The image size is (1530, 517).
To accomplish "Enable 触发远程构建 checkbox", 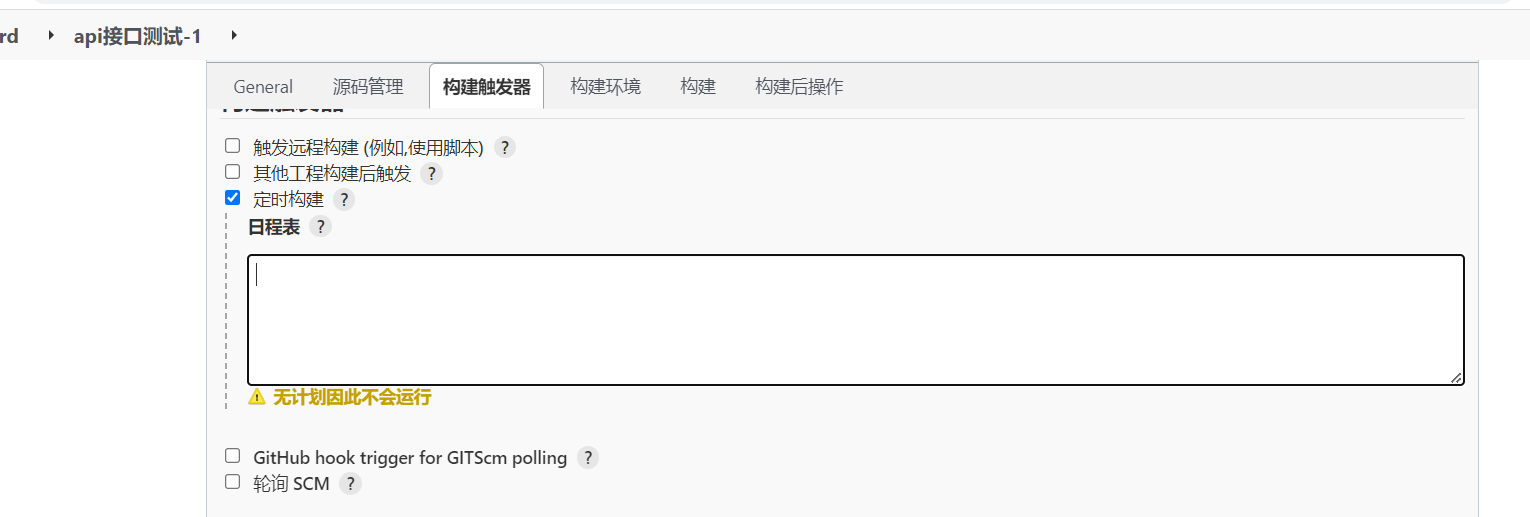I will pos(233,146).
